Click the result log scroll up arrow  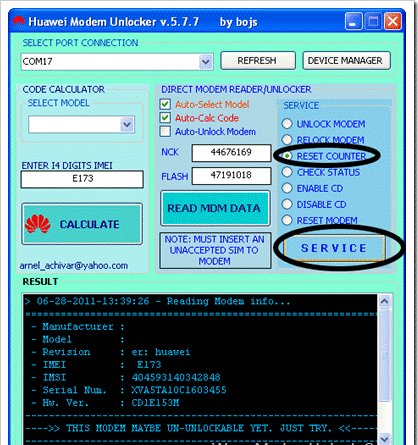coord(384,301)
